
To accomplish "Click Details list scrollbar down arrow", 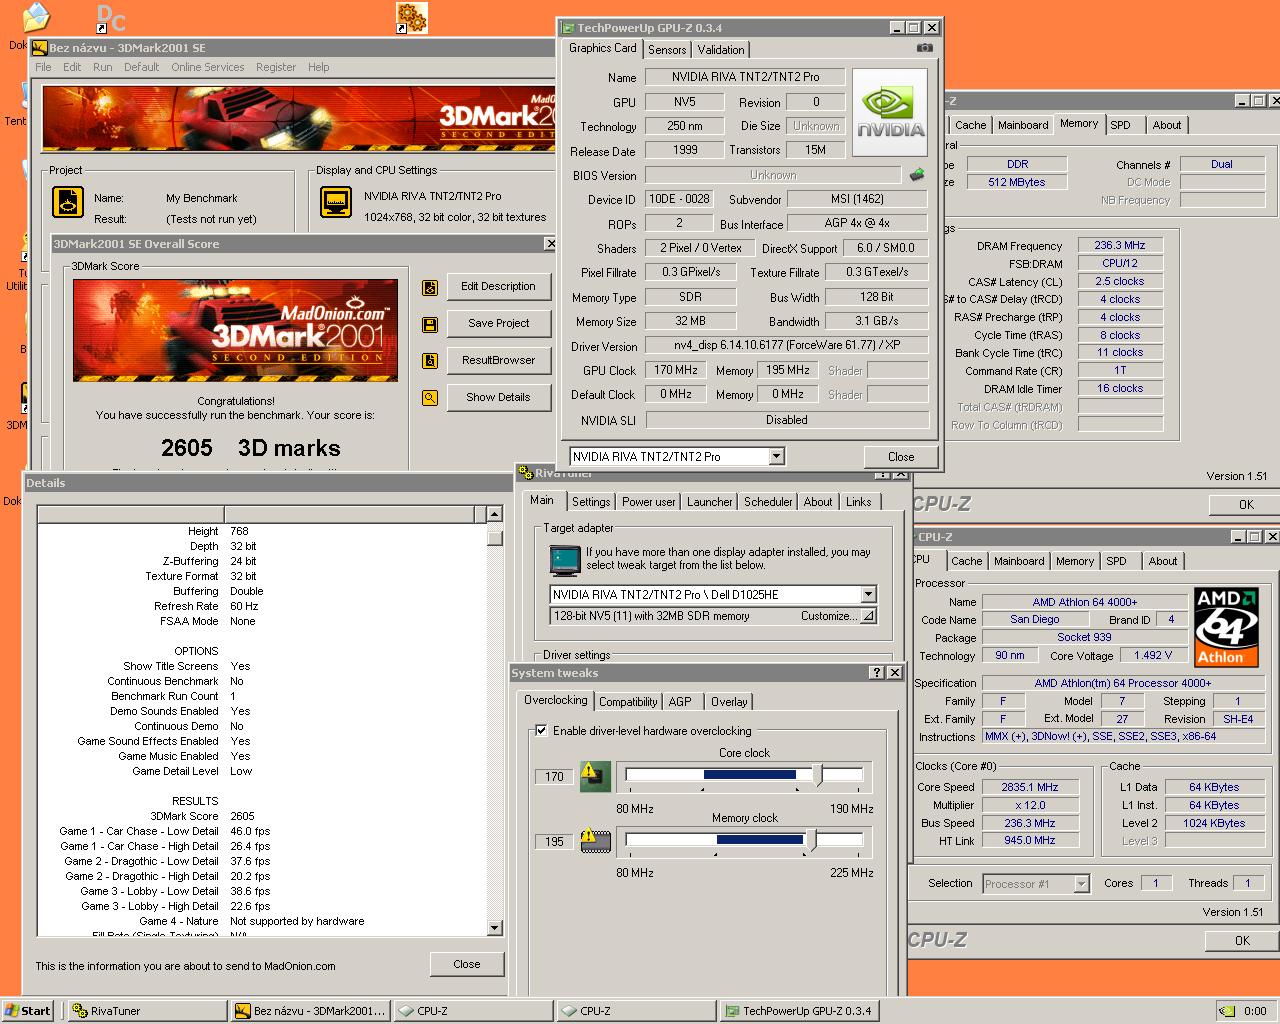I will point(494,928).
